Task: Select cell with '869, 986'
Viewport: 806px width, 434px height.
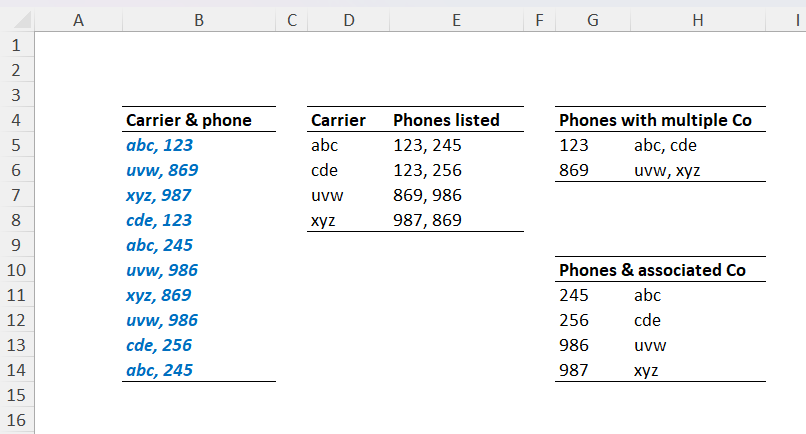Action: [x=456, y=195]
